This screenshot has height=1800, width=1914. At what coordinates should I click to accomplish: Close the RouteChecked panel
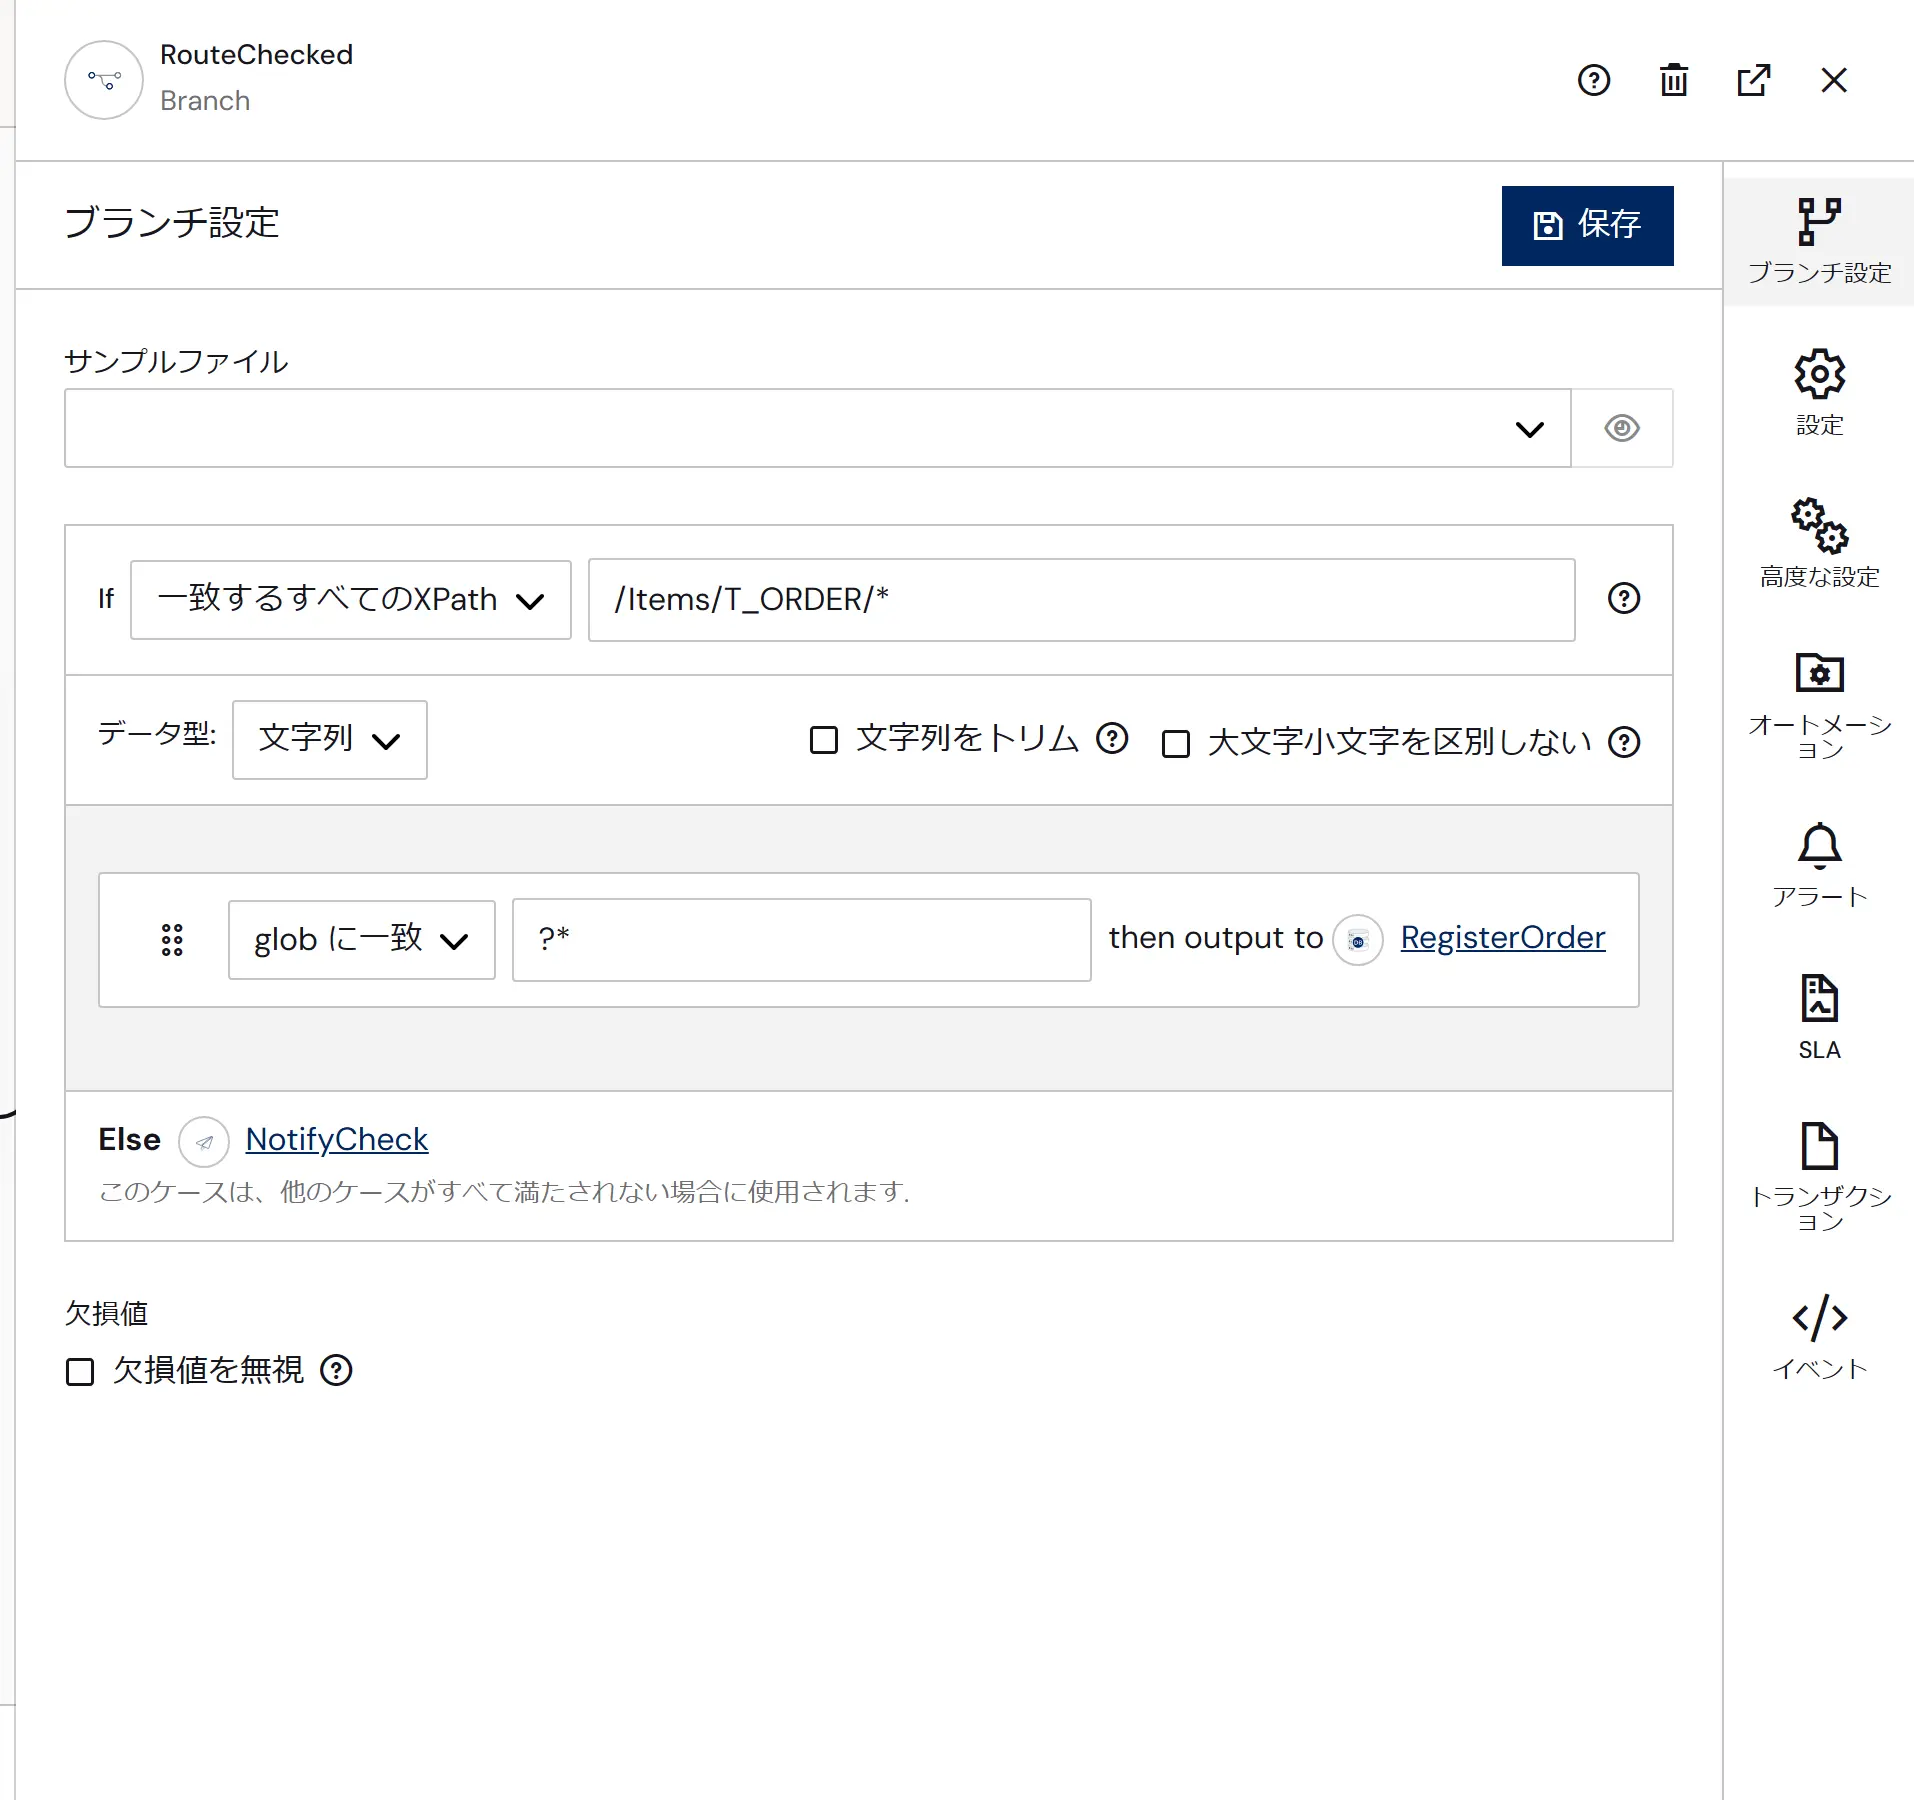[x=1834, y=80]
